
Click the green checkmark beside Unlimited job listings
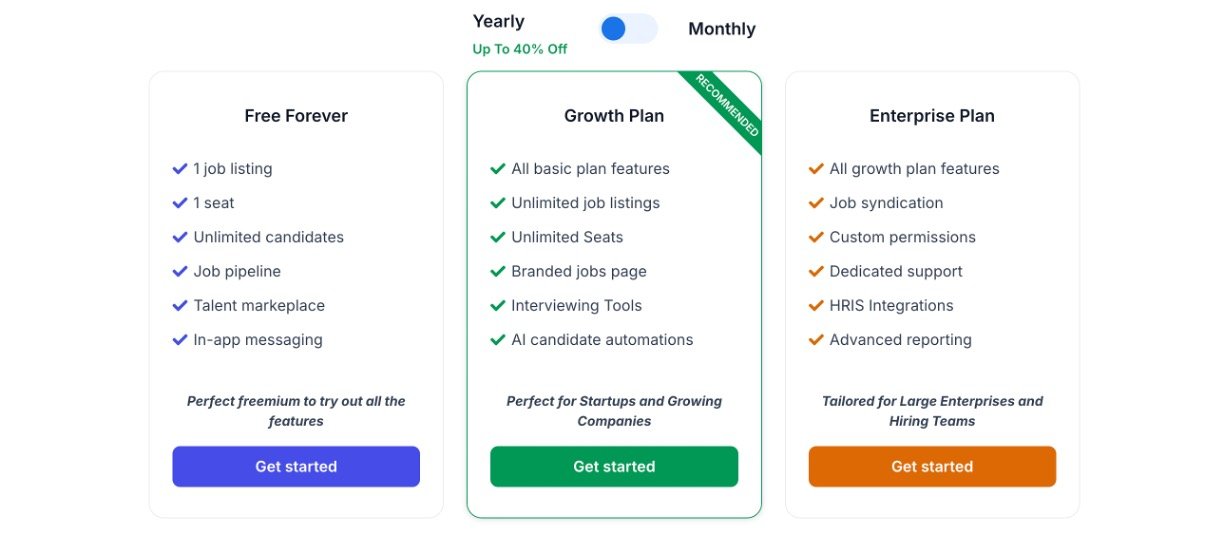[498, 203]
